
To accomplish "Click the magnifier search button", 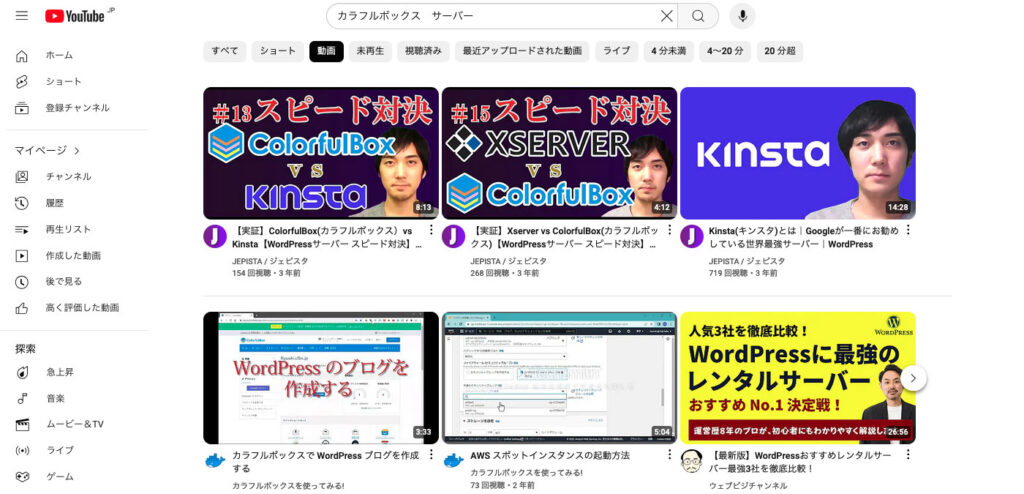I will click(698, 16).
